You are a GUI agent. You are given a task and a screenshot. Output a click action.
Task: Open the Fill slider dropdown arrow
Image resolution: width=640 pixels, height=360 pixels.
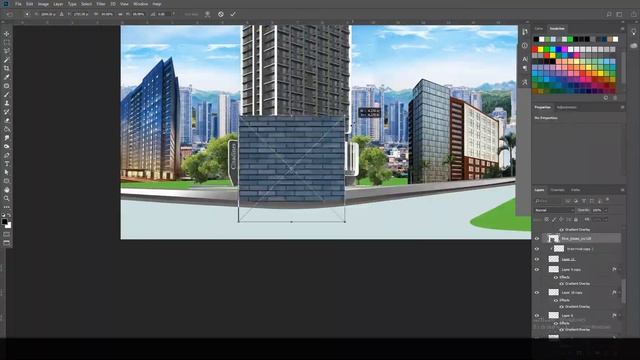606,220
